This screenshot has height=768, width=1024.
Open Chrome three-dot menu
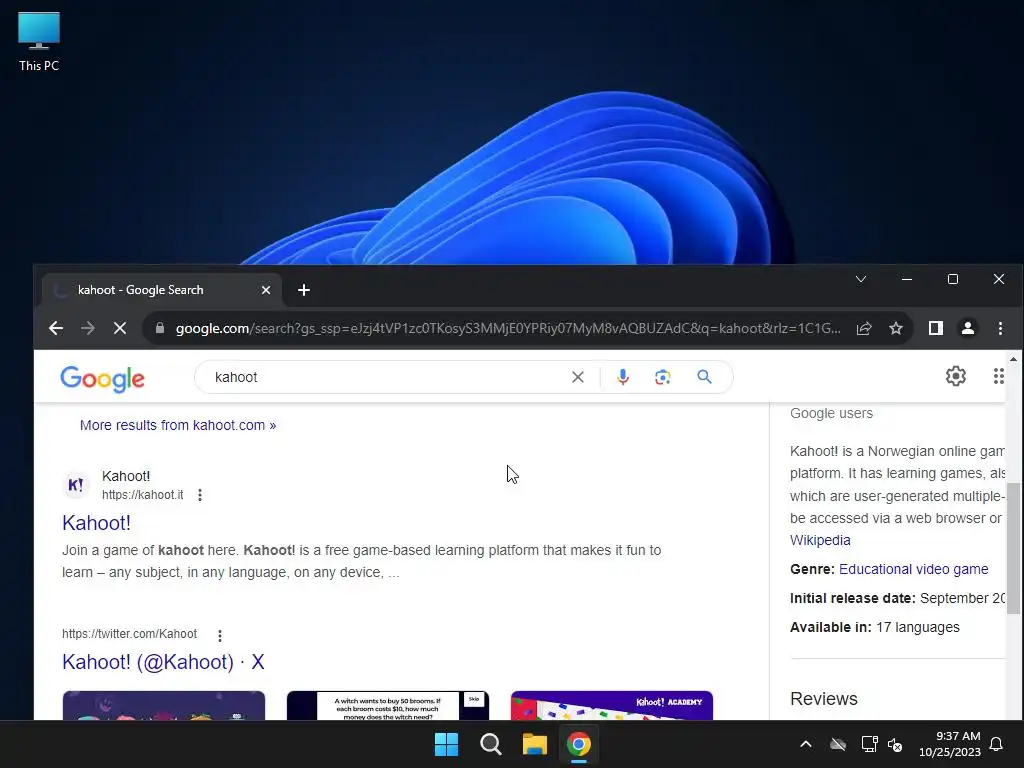(1000, 328)
